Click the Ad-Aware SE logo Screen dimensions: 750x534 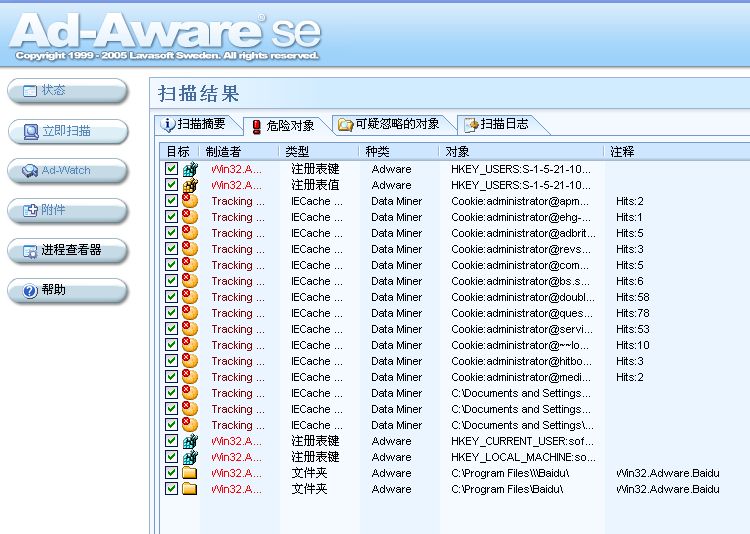pos(165,34)
